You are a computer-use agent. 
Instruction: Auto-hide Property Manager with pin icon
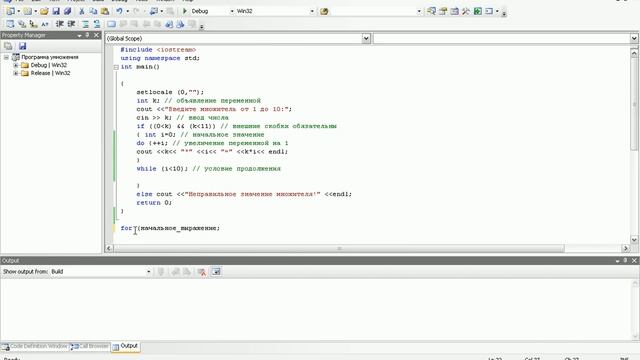(x=87, y=36)
